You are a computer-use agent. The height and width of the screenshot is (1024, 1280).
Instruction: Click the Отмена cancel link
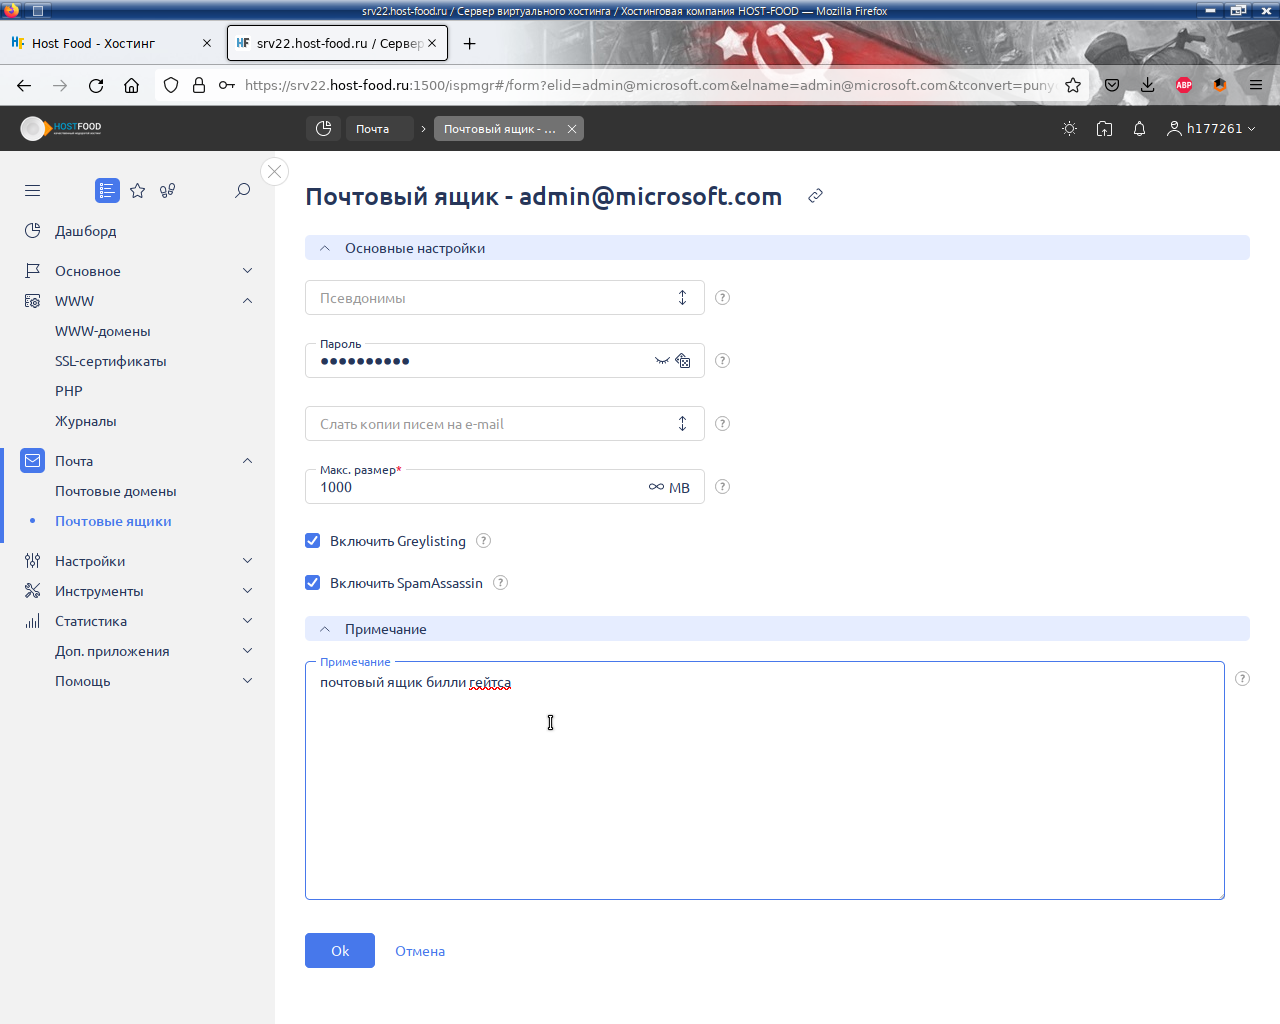point(420,951)
